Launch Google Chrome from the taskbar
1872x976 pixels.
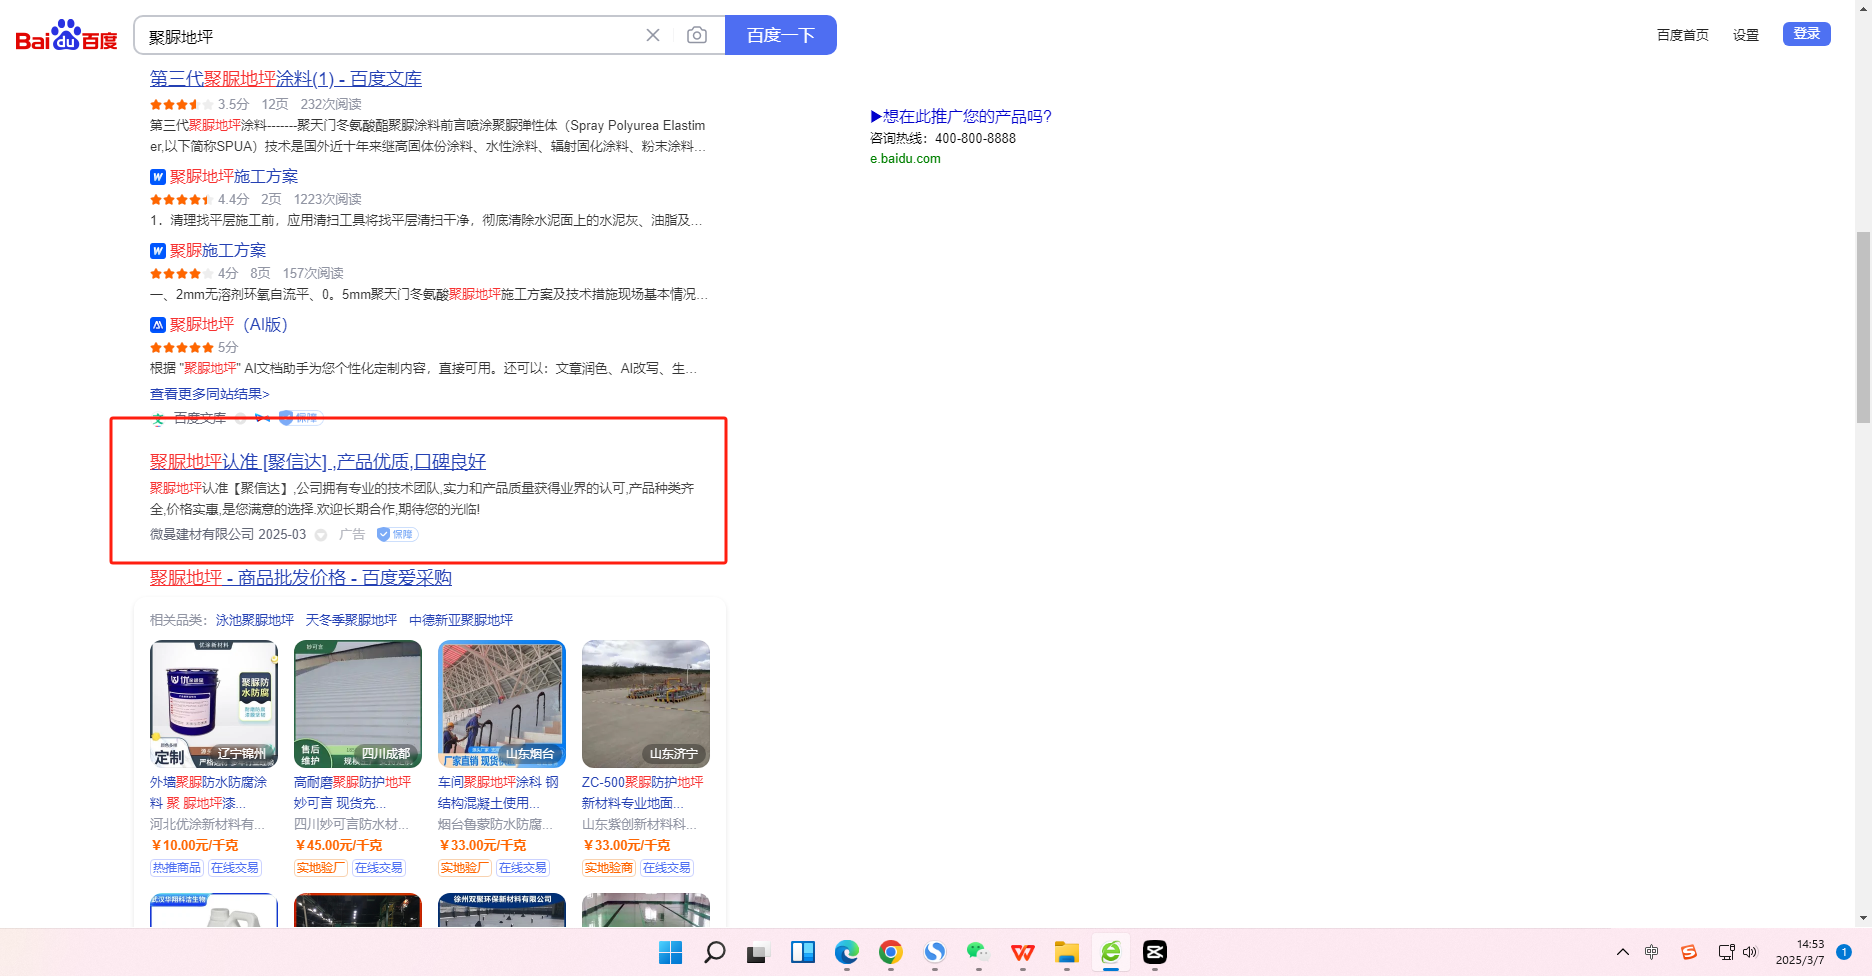[x=891, y=952]
